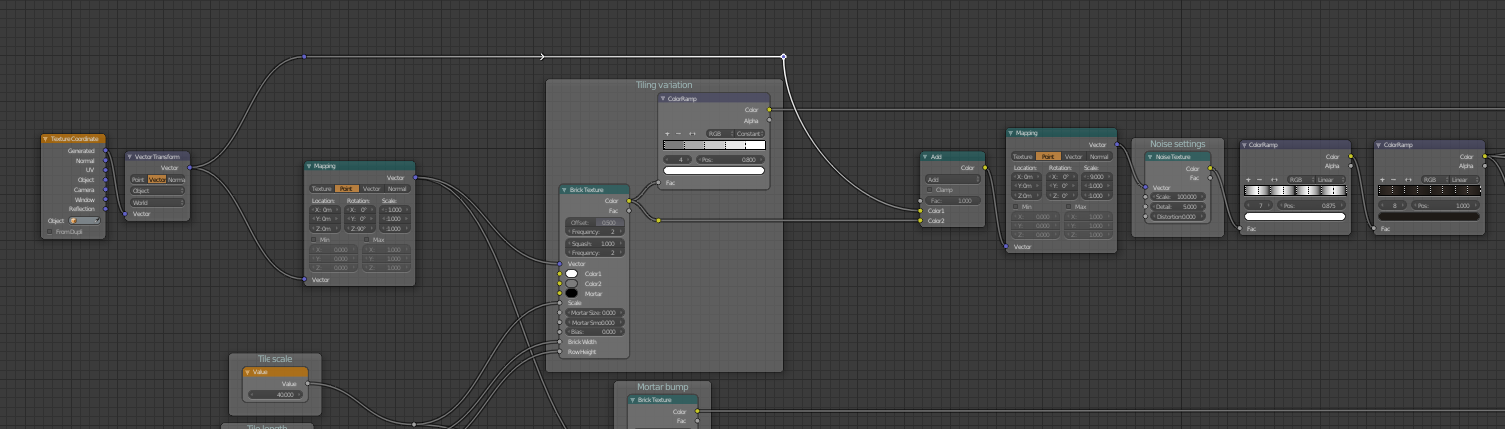Click the Fac slider in Add node
Image resolution: width=1505 pixels, height=429 pixels.
point(953,200)
